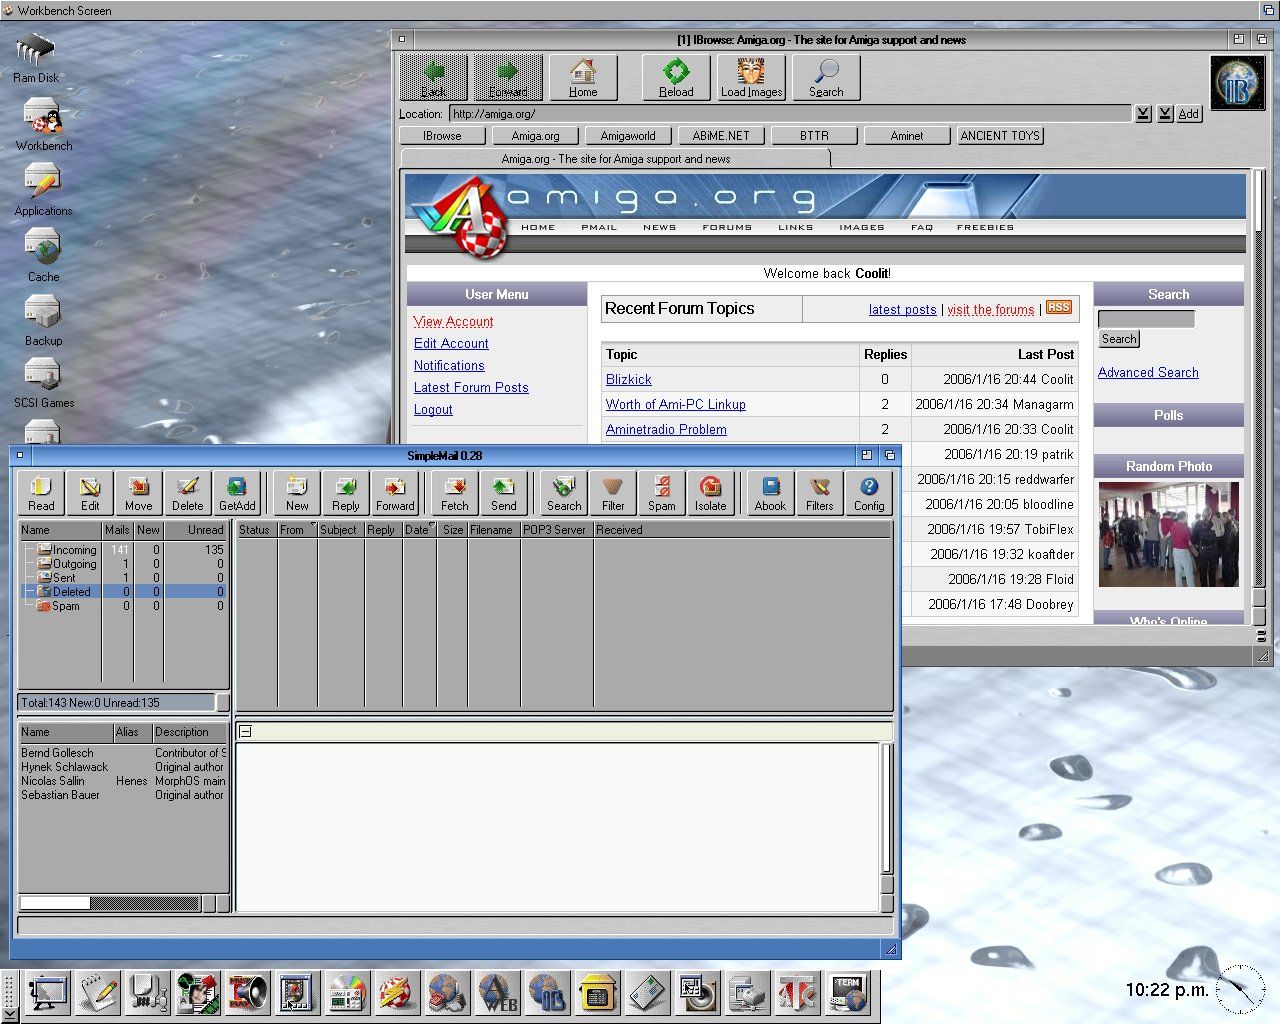Click Load Images in IBrowse
The height and width of the screenshot is (1024, 1280).
point(751,77)
